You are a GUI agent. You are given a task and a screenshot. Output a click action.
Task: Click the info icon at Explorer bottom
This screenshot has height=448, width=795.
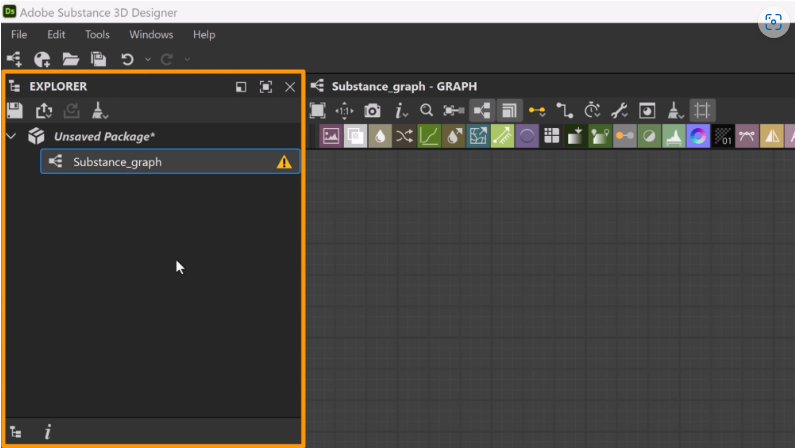point(48,432)
